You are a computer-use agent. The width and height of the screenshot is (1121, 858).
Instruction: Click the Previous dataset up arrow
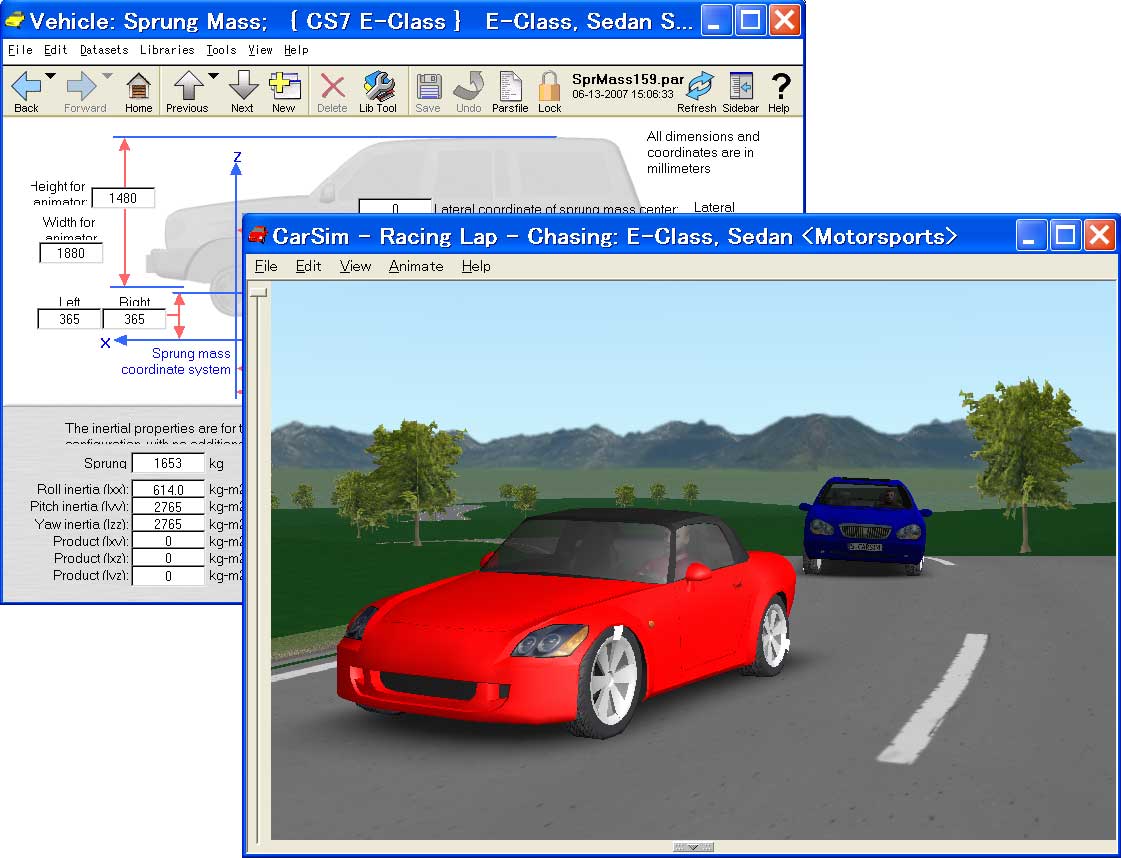189,86
